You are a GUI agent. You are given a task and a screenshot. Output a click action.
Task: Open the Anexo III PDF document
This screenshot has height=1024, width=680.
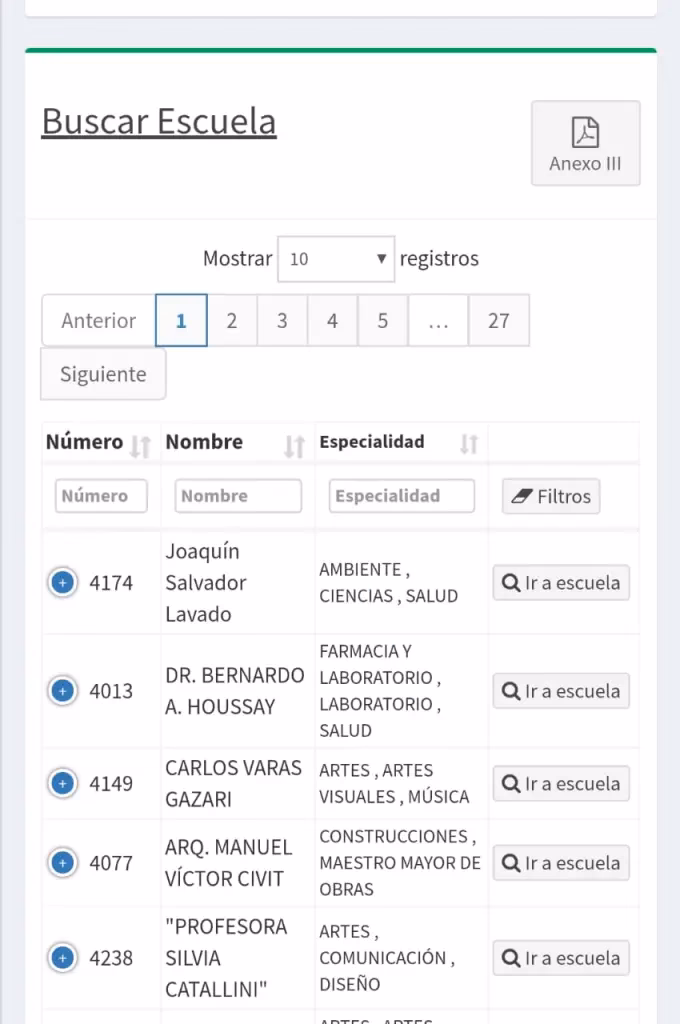click(585, 143)
